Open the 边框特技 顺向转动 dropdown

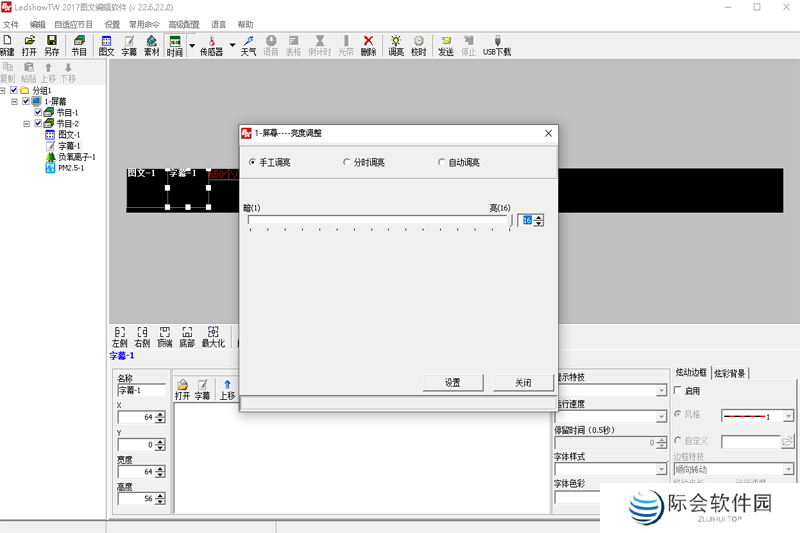788,469
